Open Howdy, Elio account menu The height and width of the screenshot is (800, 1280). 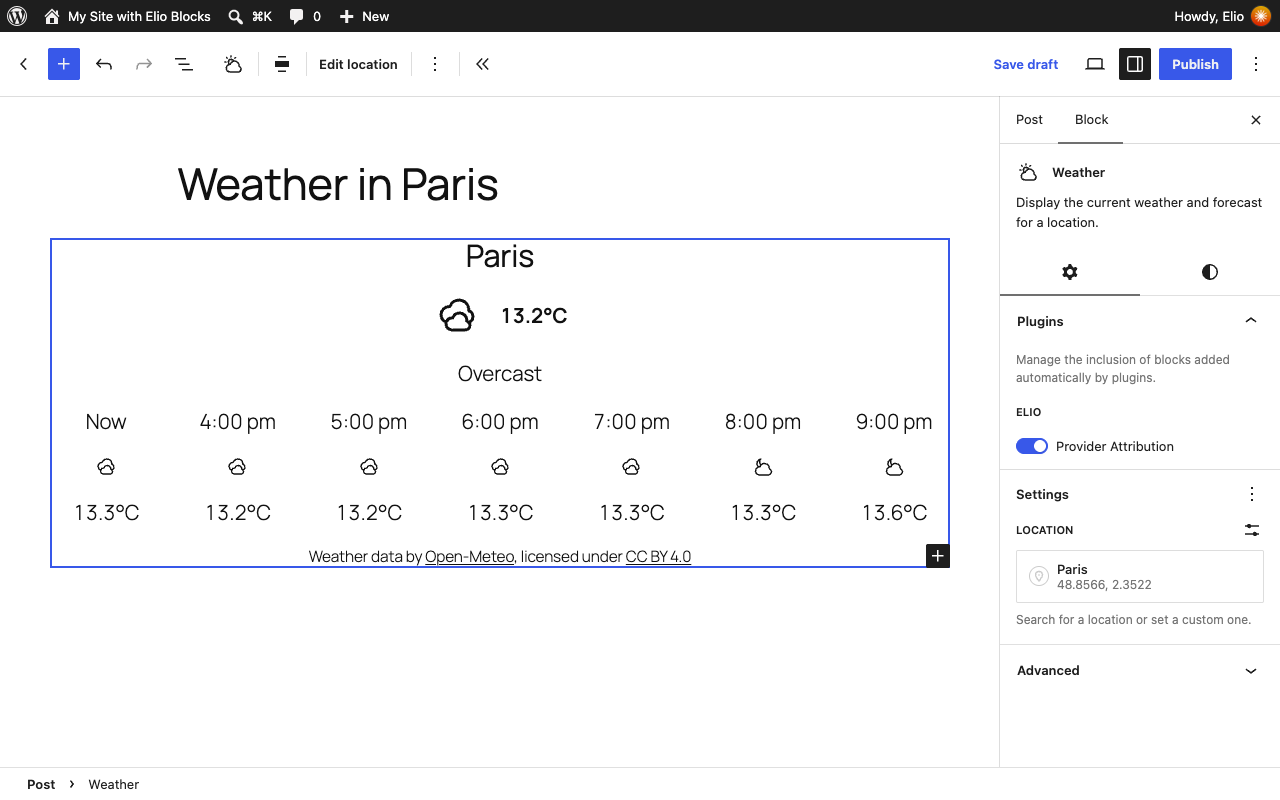point(1222,16)
